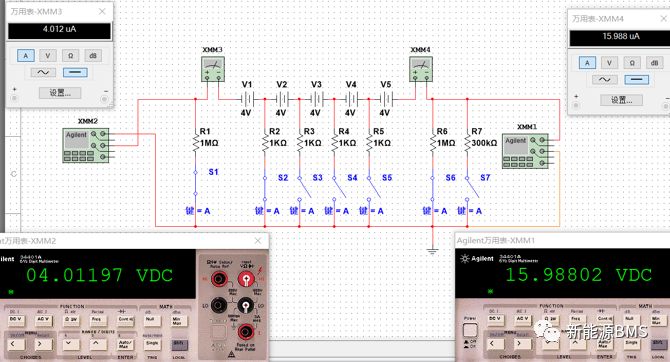This screenshot has width=670, height=362.
Task: Click the Shift key on XMM2 panel
Action: click(x=179, y=344)
